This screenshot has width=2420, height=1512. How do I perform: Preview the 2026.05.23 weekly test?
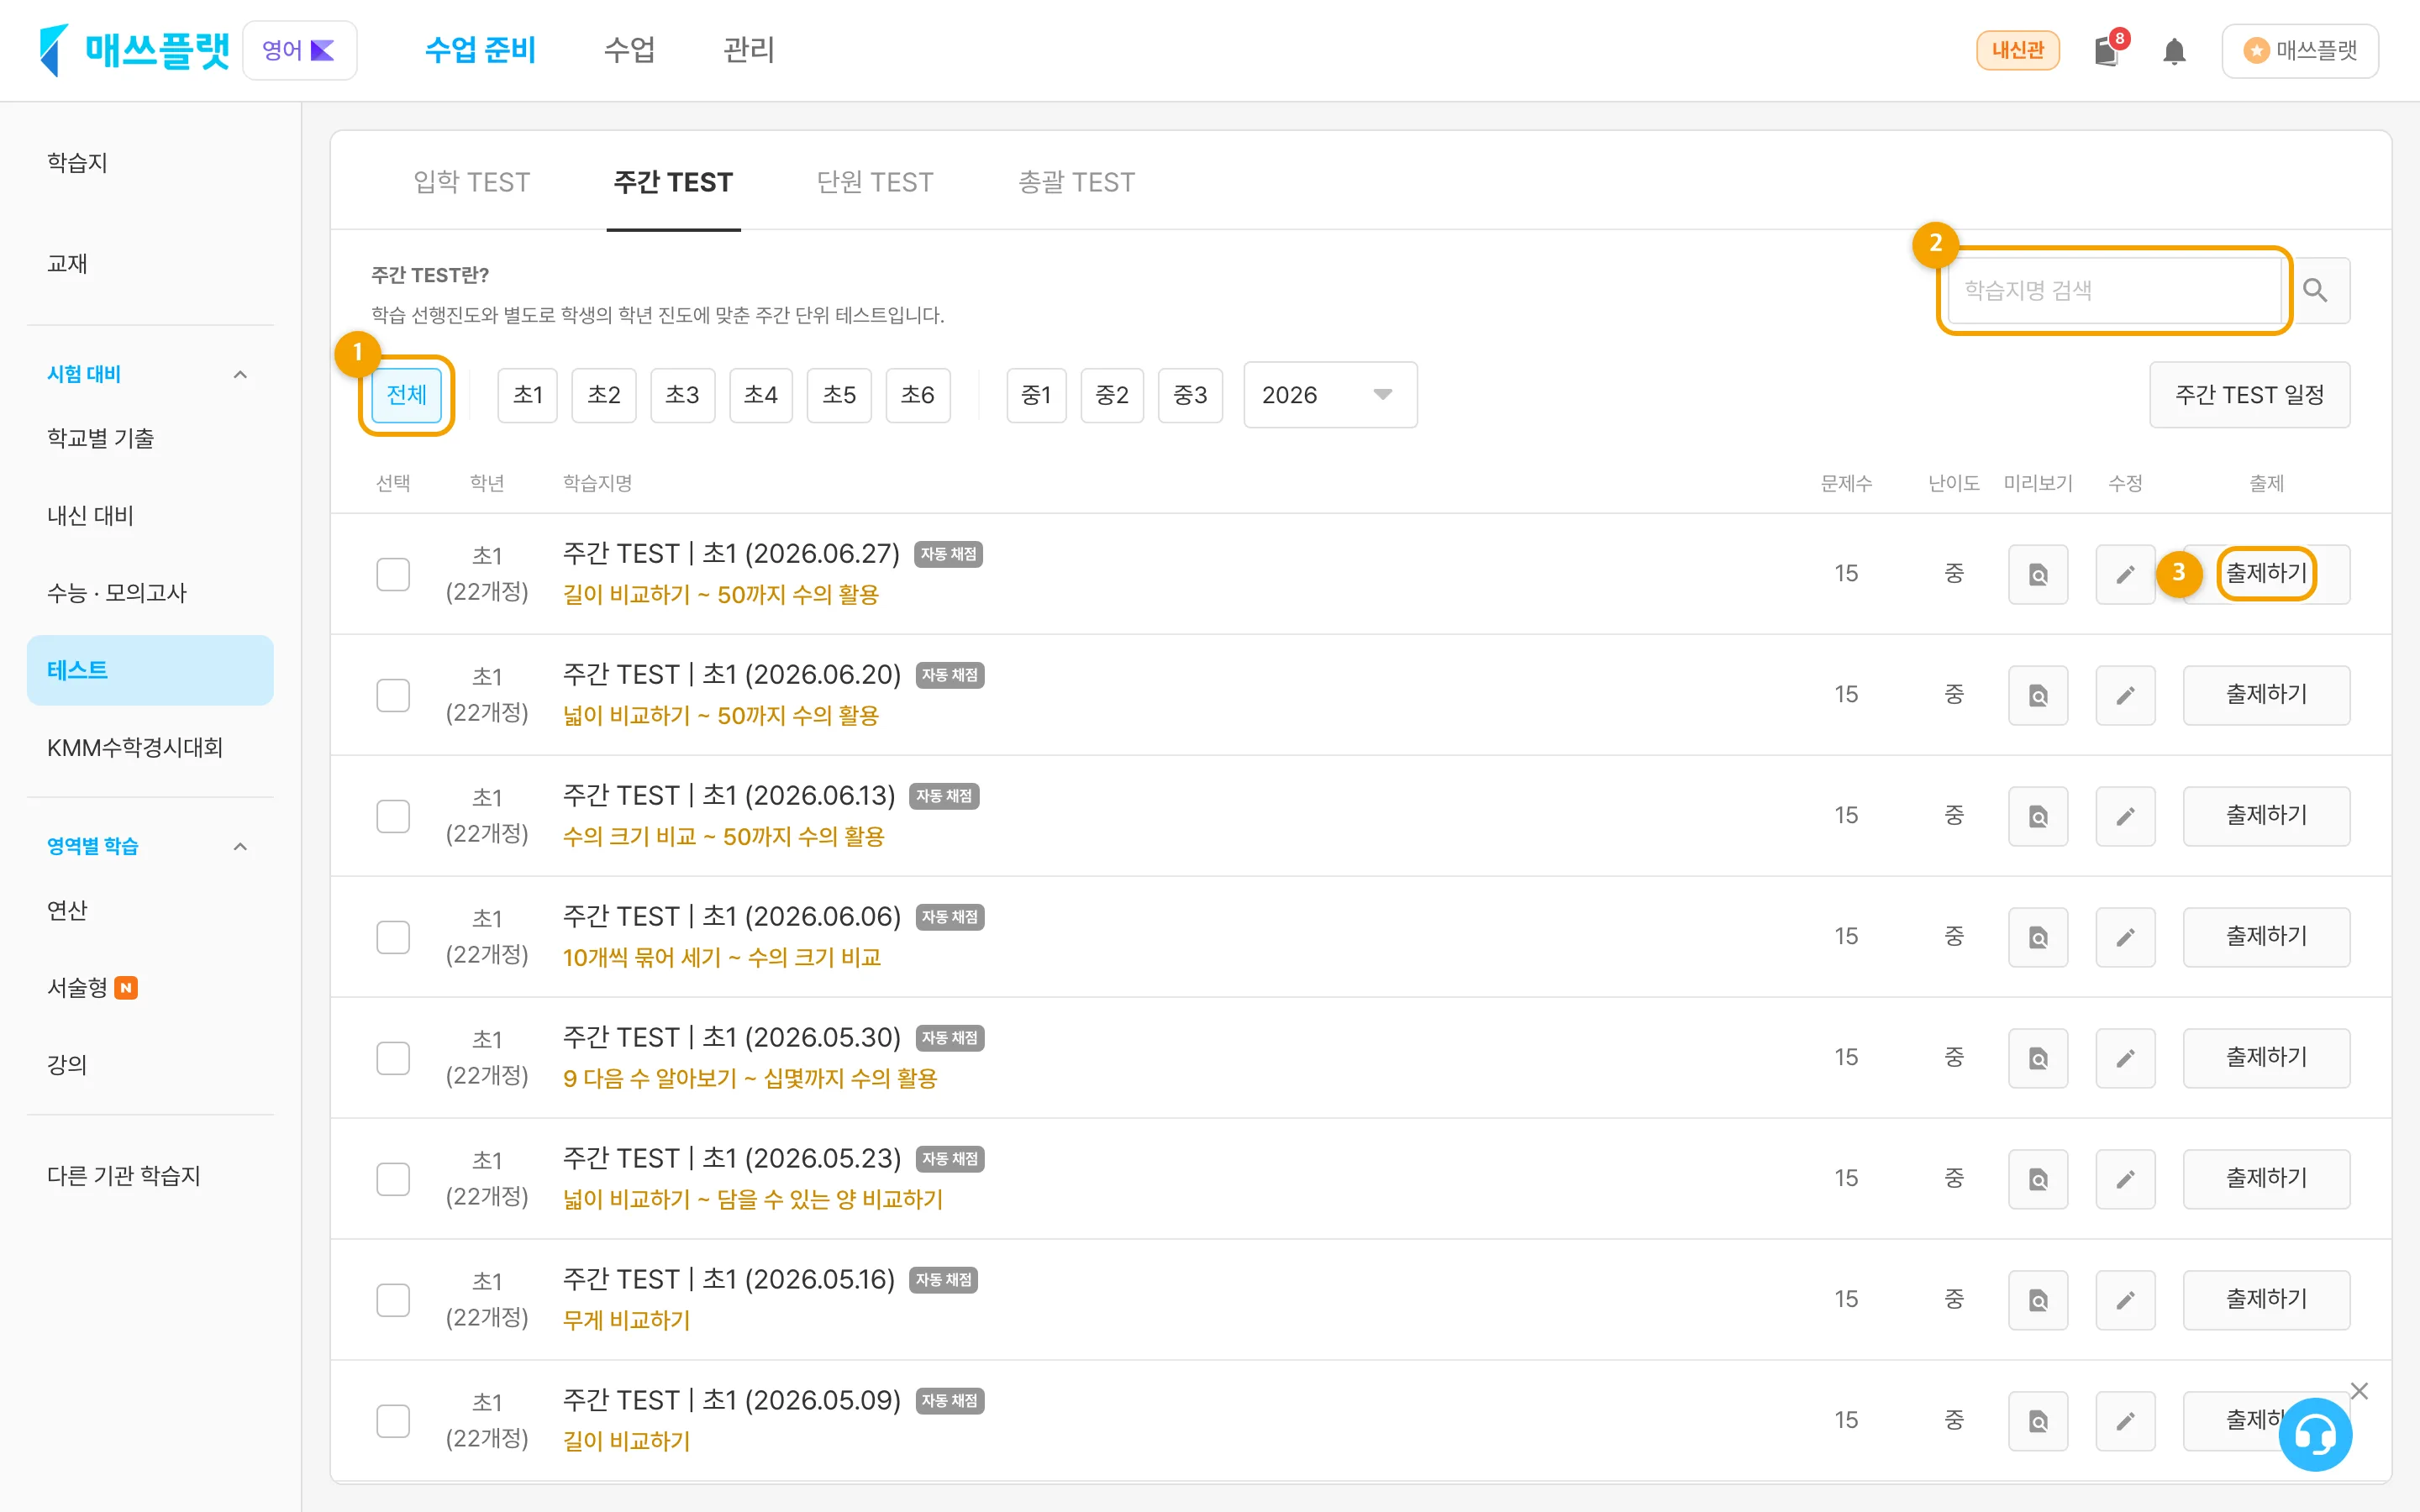click(2038, 1179)
